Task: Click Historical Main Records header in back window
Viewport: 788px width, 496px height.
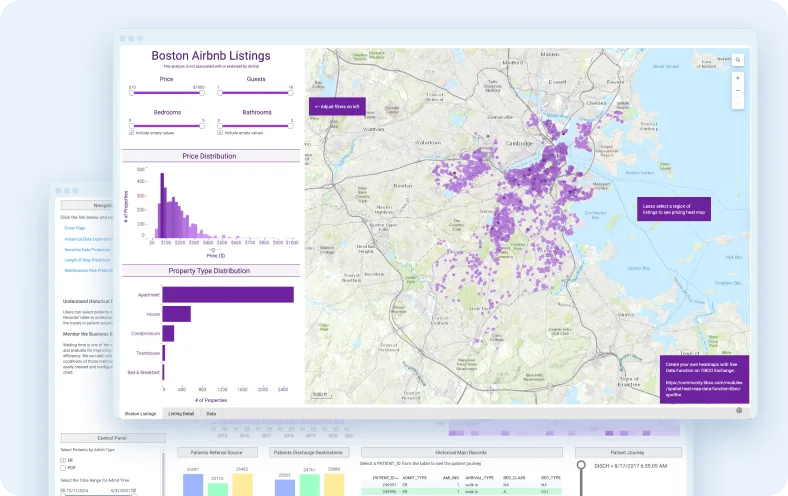Action: pyautogui.click(x=461, y=453)
